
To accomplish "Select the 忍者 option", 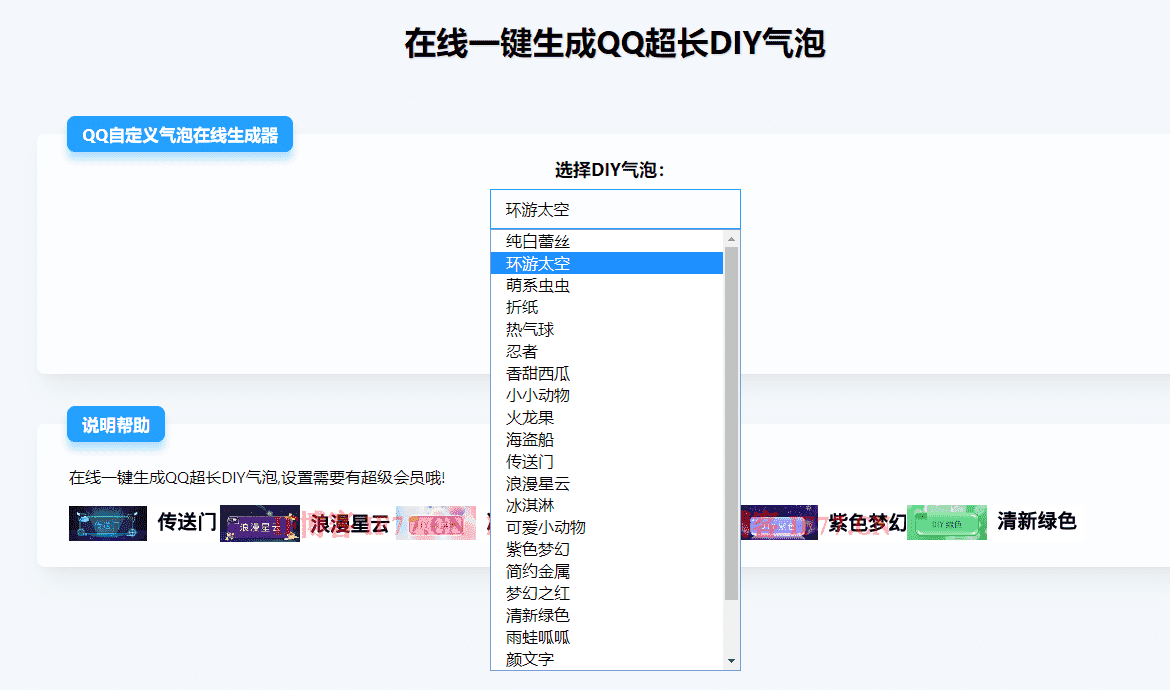I will pos(607,351).
